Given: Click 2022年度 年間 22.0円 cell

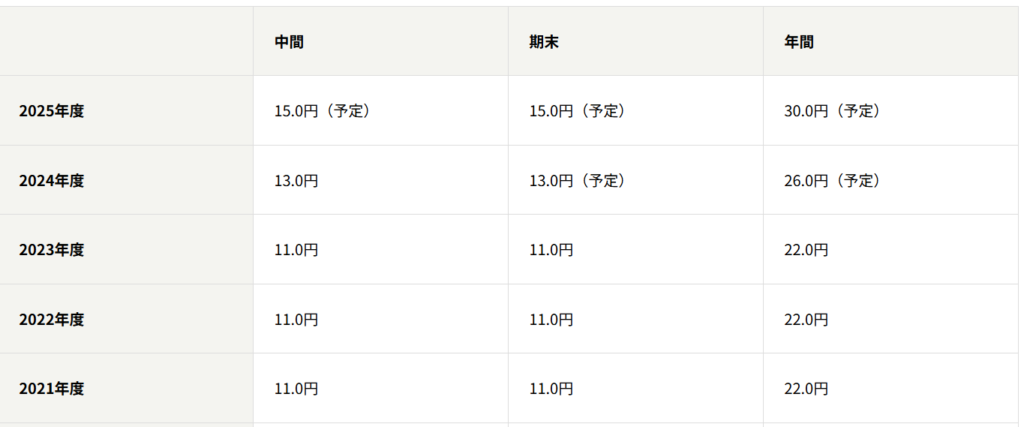Looking at the screenshot, I should pyautogui.click(x=807, y=320).
